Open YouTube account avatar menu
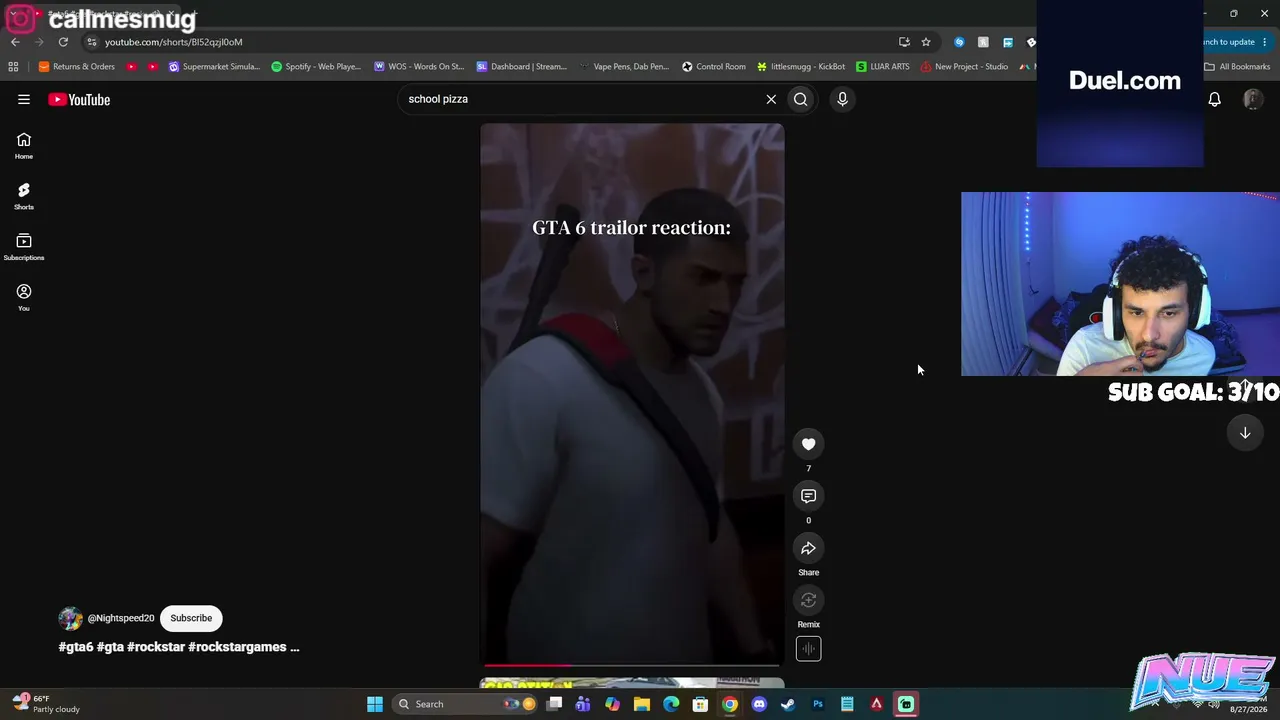1280x720 pixels. [x=1252, y=99]
